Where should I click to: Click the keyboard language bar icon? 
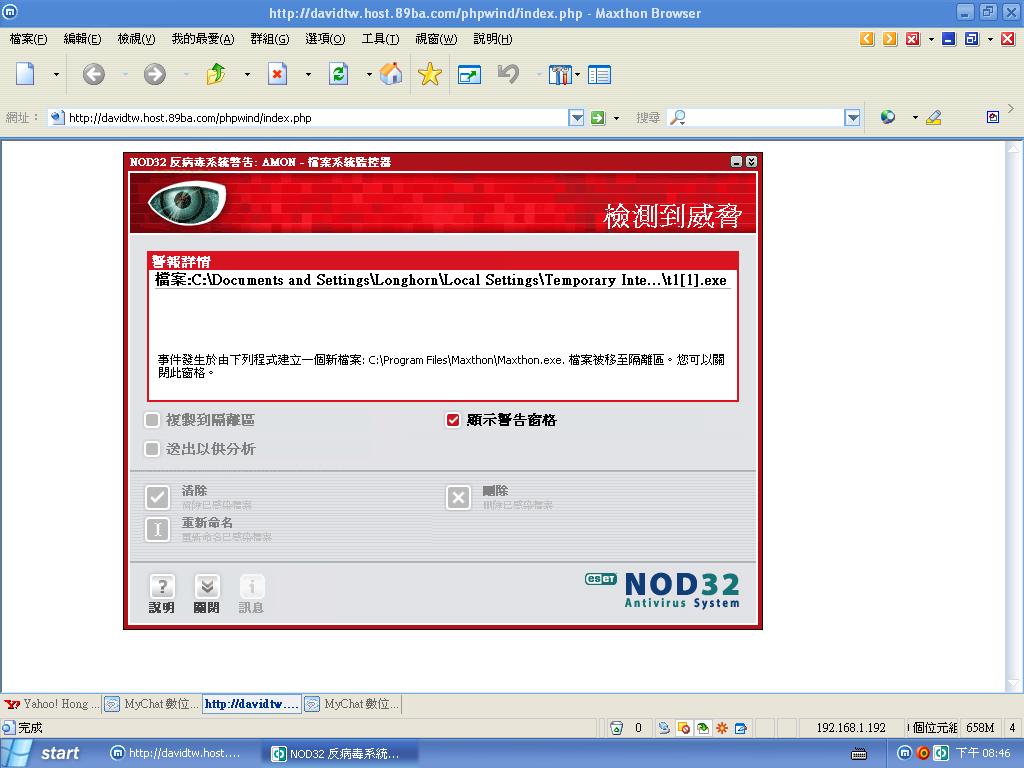click(859, 754)
